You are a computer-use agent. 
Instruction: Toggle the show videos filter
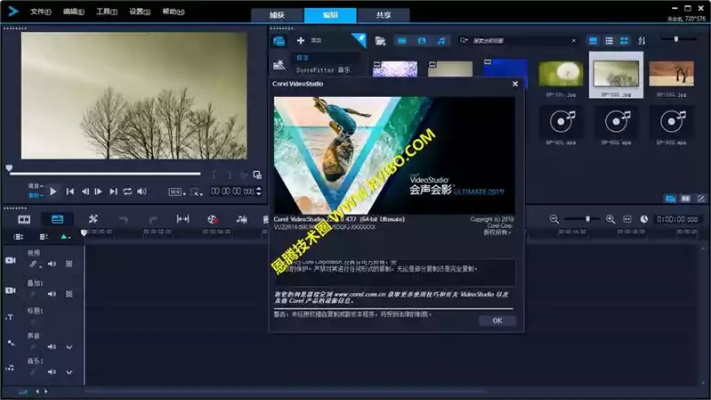click(402, 41)
